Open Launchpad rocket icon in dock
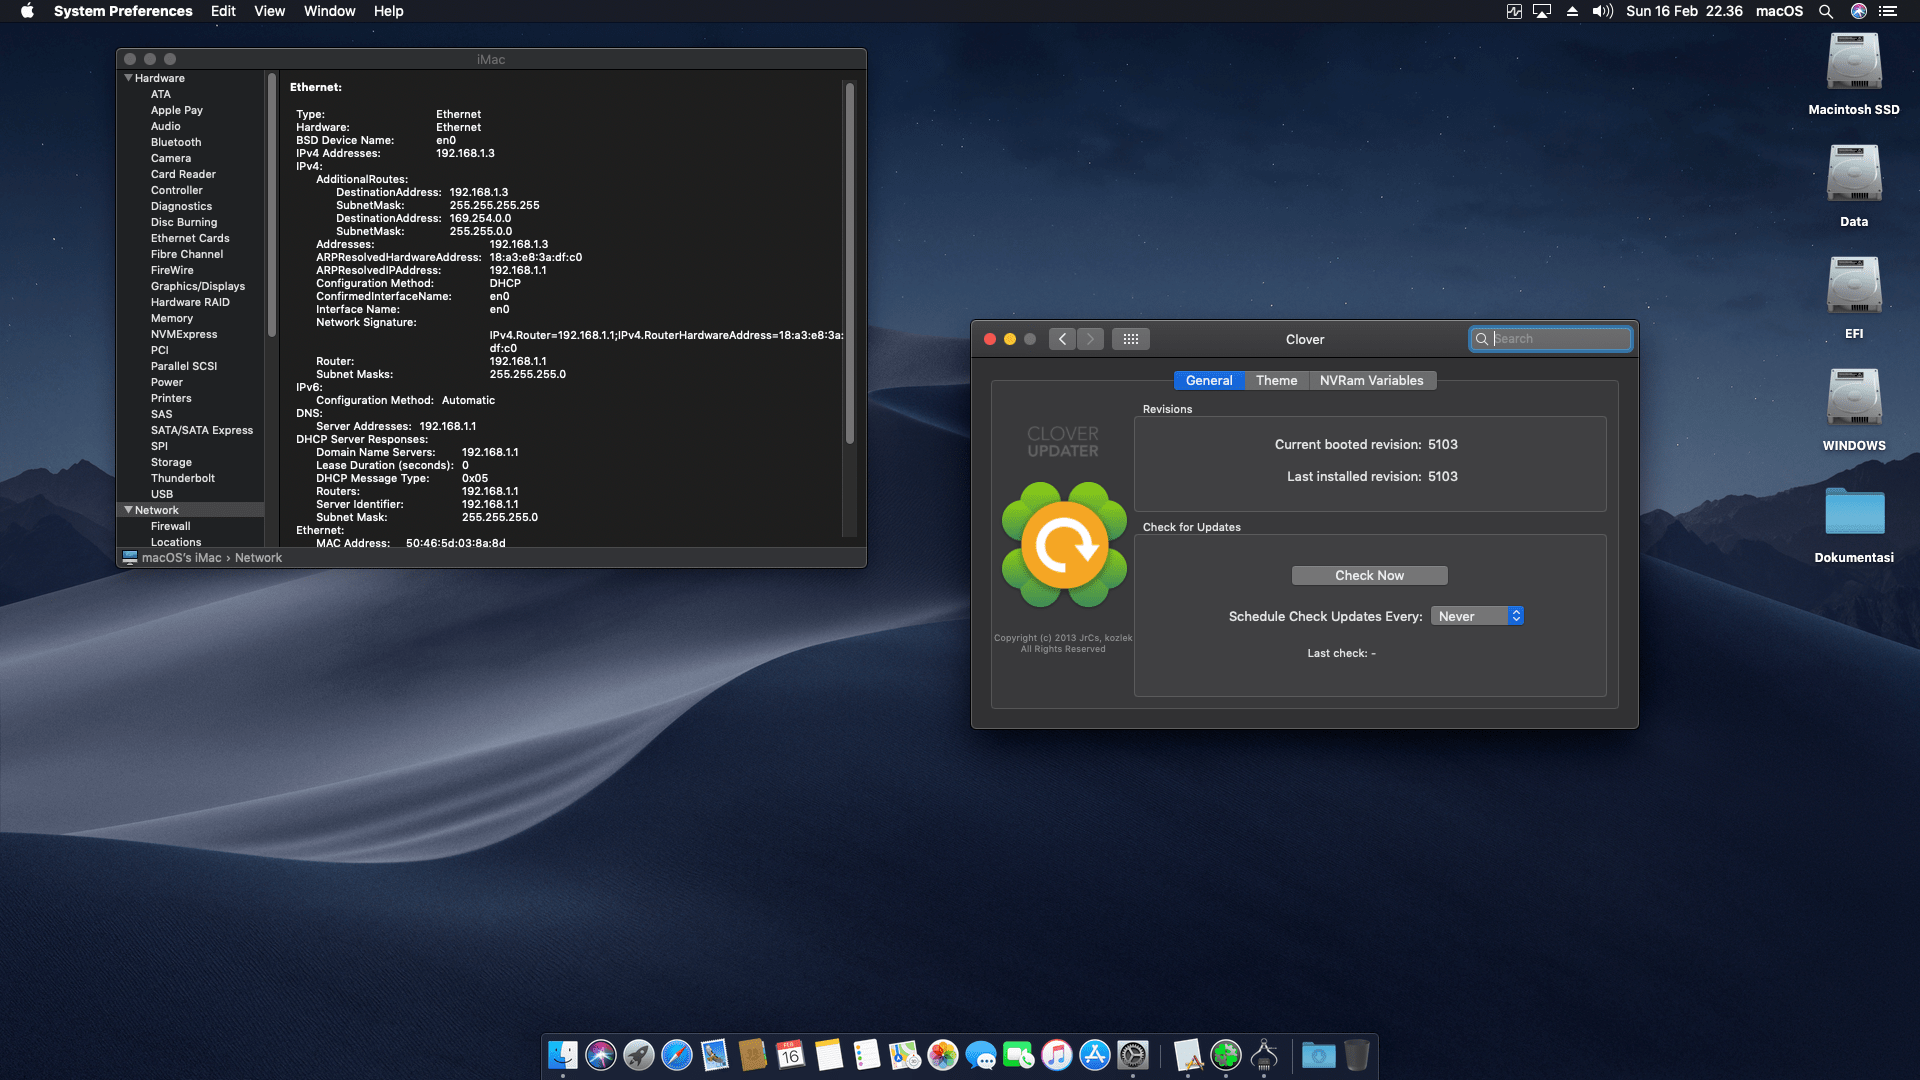The image size is (1920, 1080). pyautogui.click(x=639, y=1055)
